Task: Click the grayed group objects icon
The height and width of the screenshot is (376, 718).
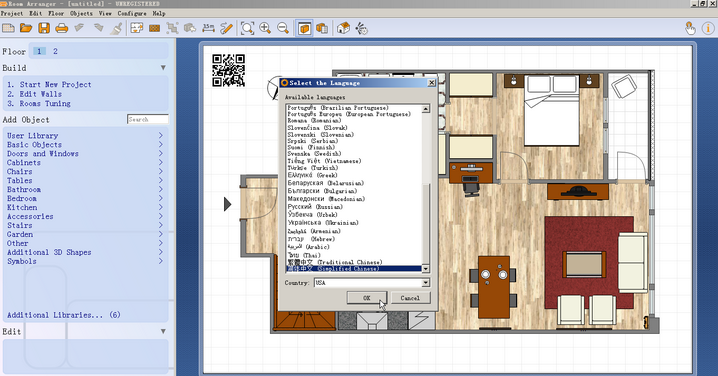Action: point(173,28)
